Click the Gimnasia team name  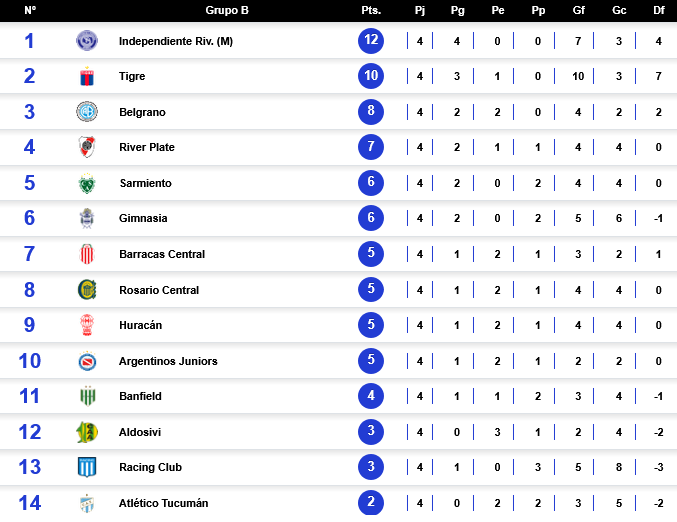tap(143, 218)
